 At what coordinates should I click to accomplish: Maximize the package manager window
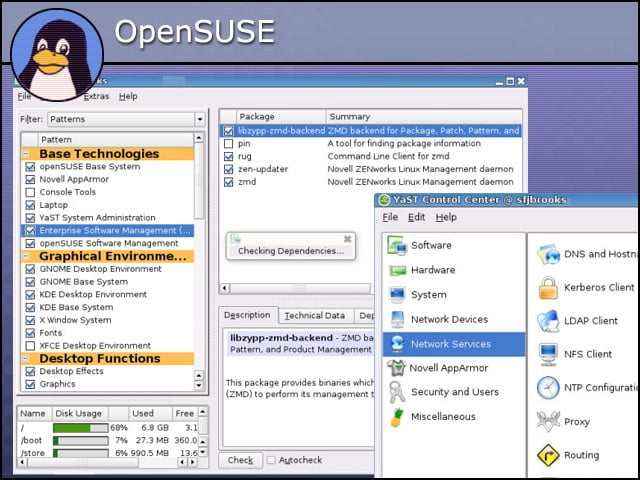click(x=510, y=81)
